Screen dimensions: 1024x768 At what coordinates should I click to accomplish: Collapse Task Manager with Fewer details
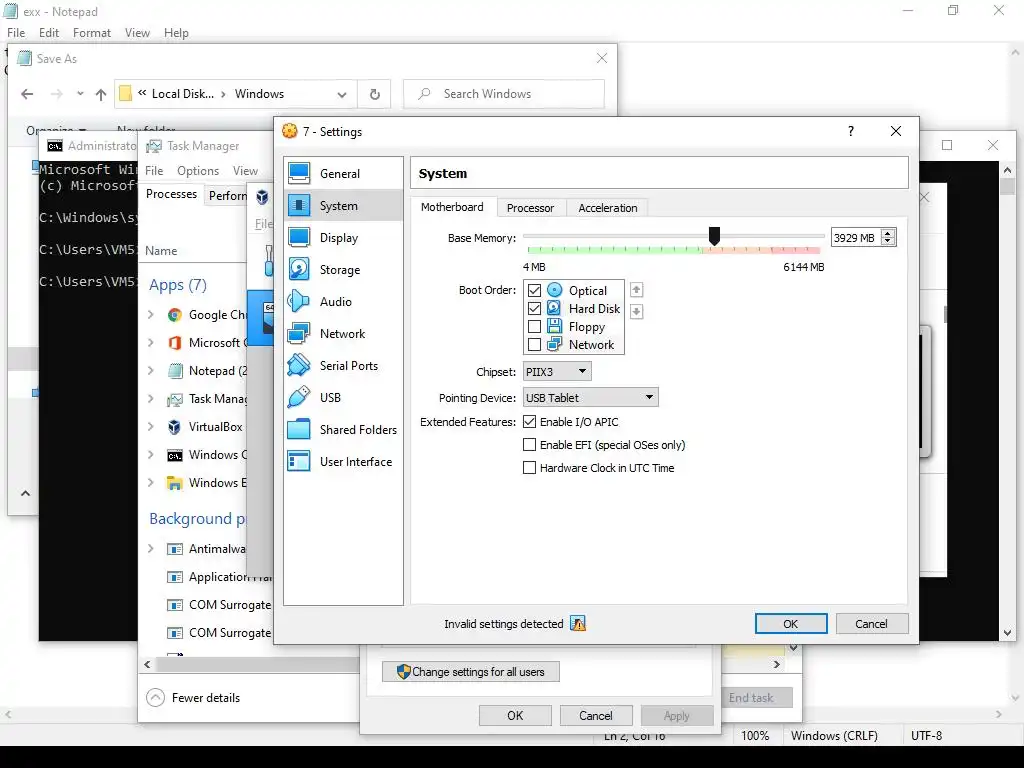193,697
